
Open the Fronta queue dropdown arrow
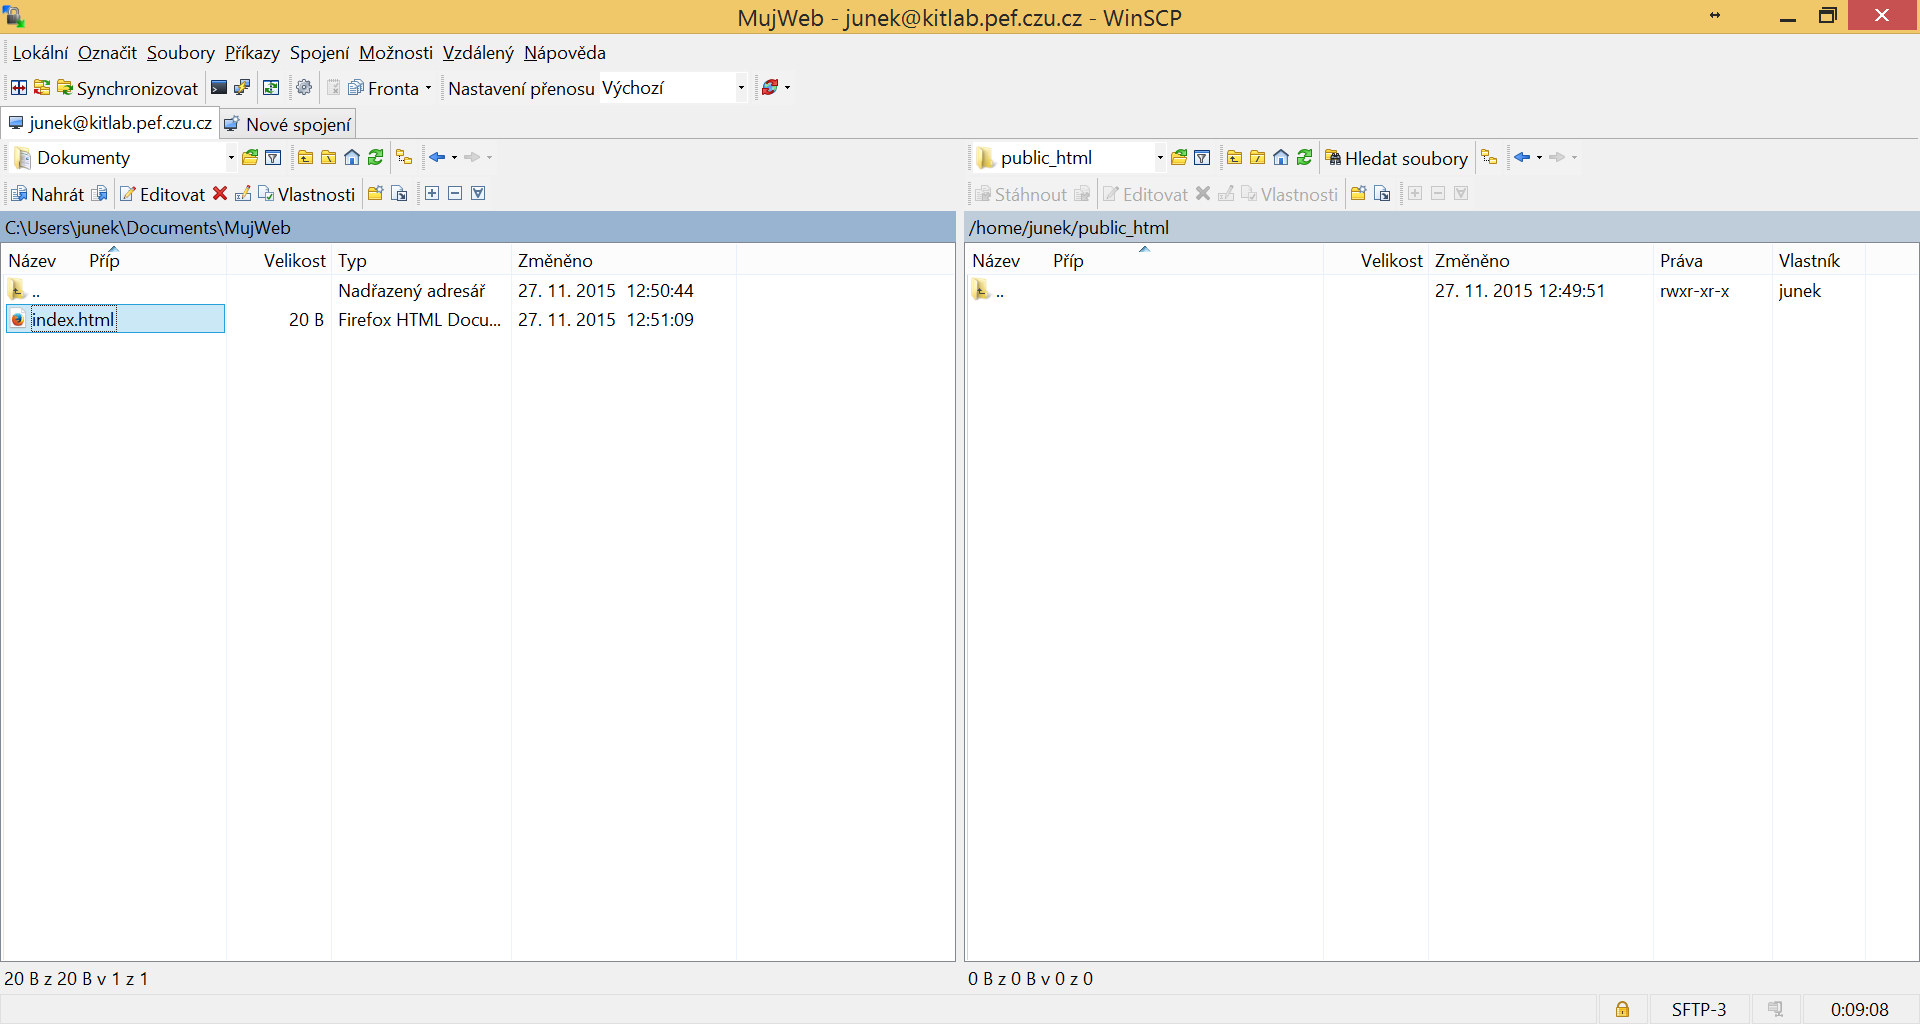pyautogui.click(x=428, y=88)
